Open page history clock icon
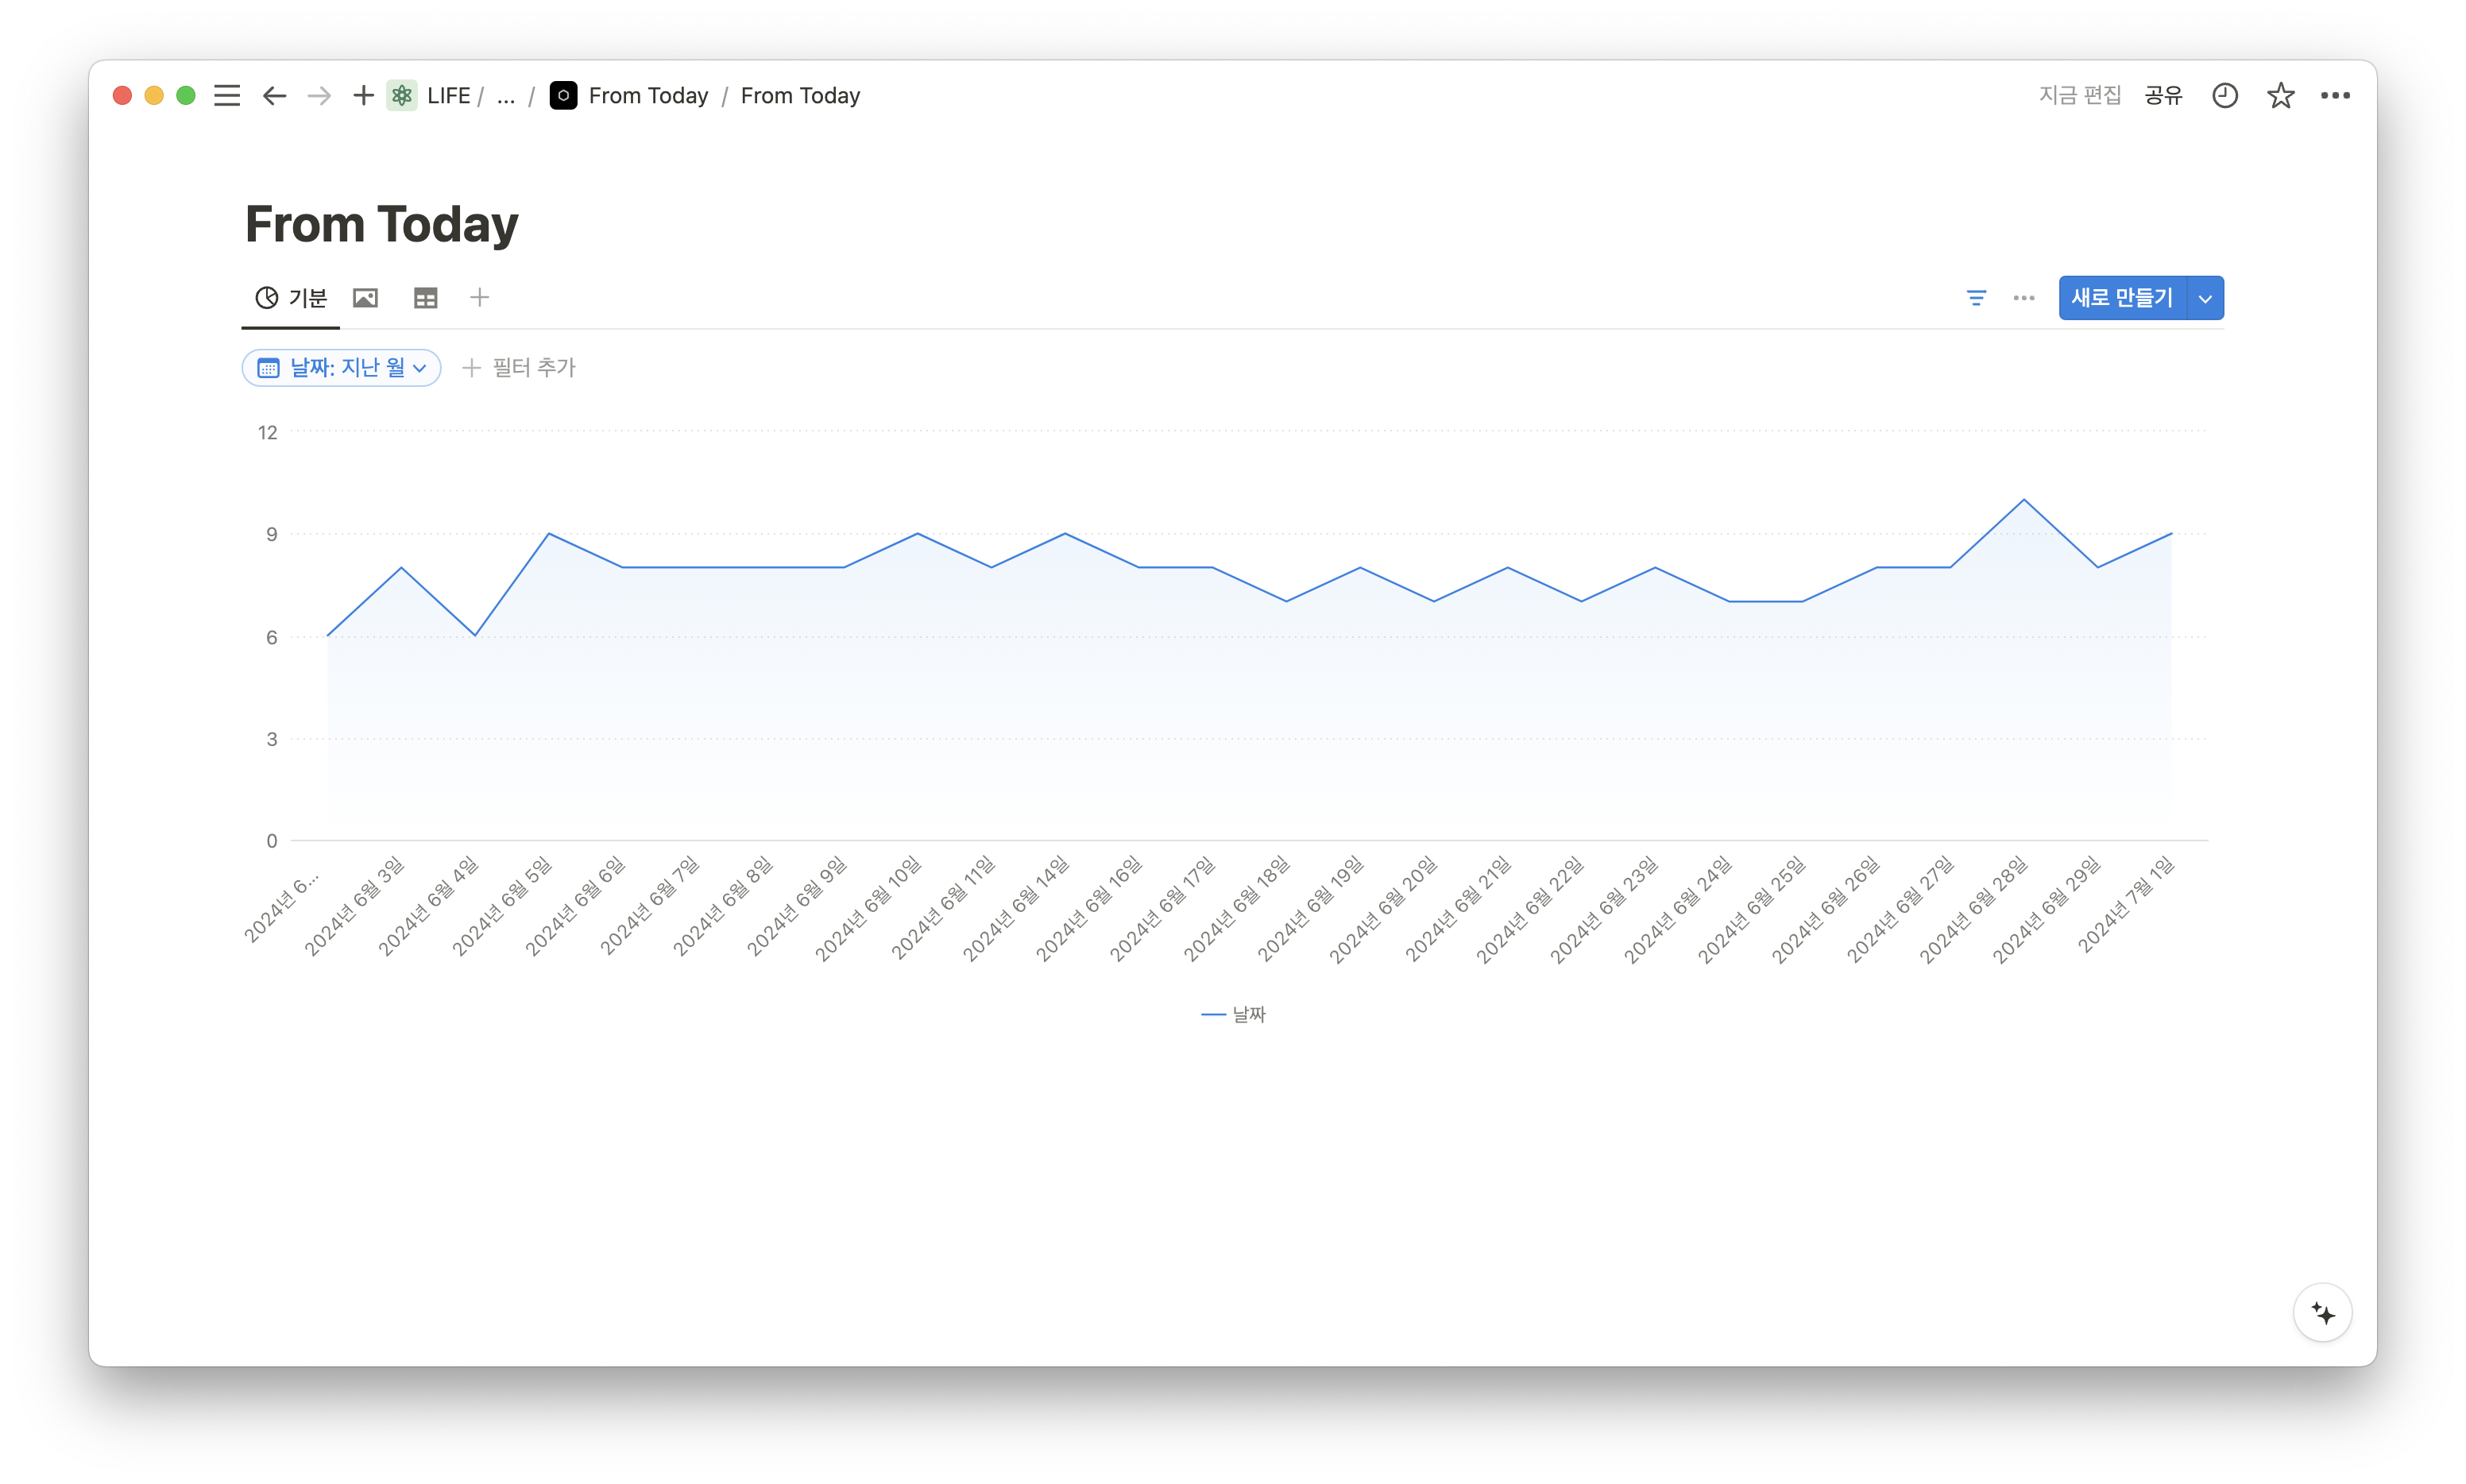This screenshot has width=2466, height=1484. 2224,96
